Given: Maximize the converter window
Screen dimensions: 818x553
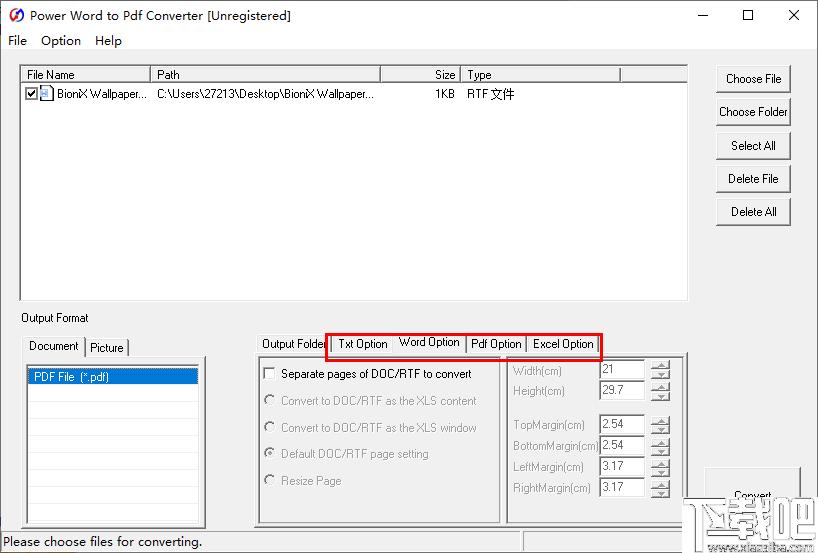Looking at the screenshot, I should [x=748, y=15].
